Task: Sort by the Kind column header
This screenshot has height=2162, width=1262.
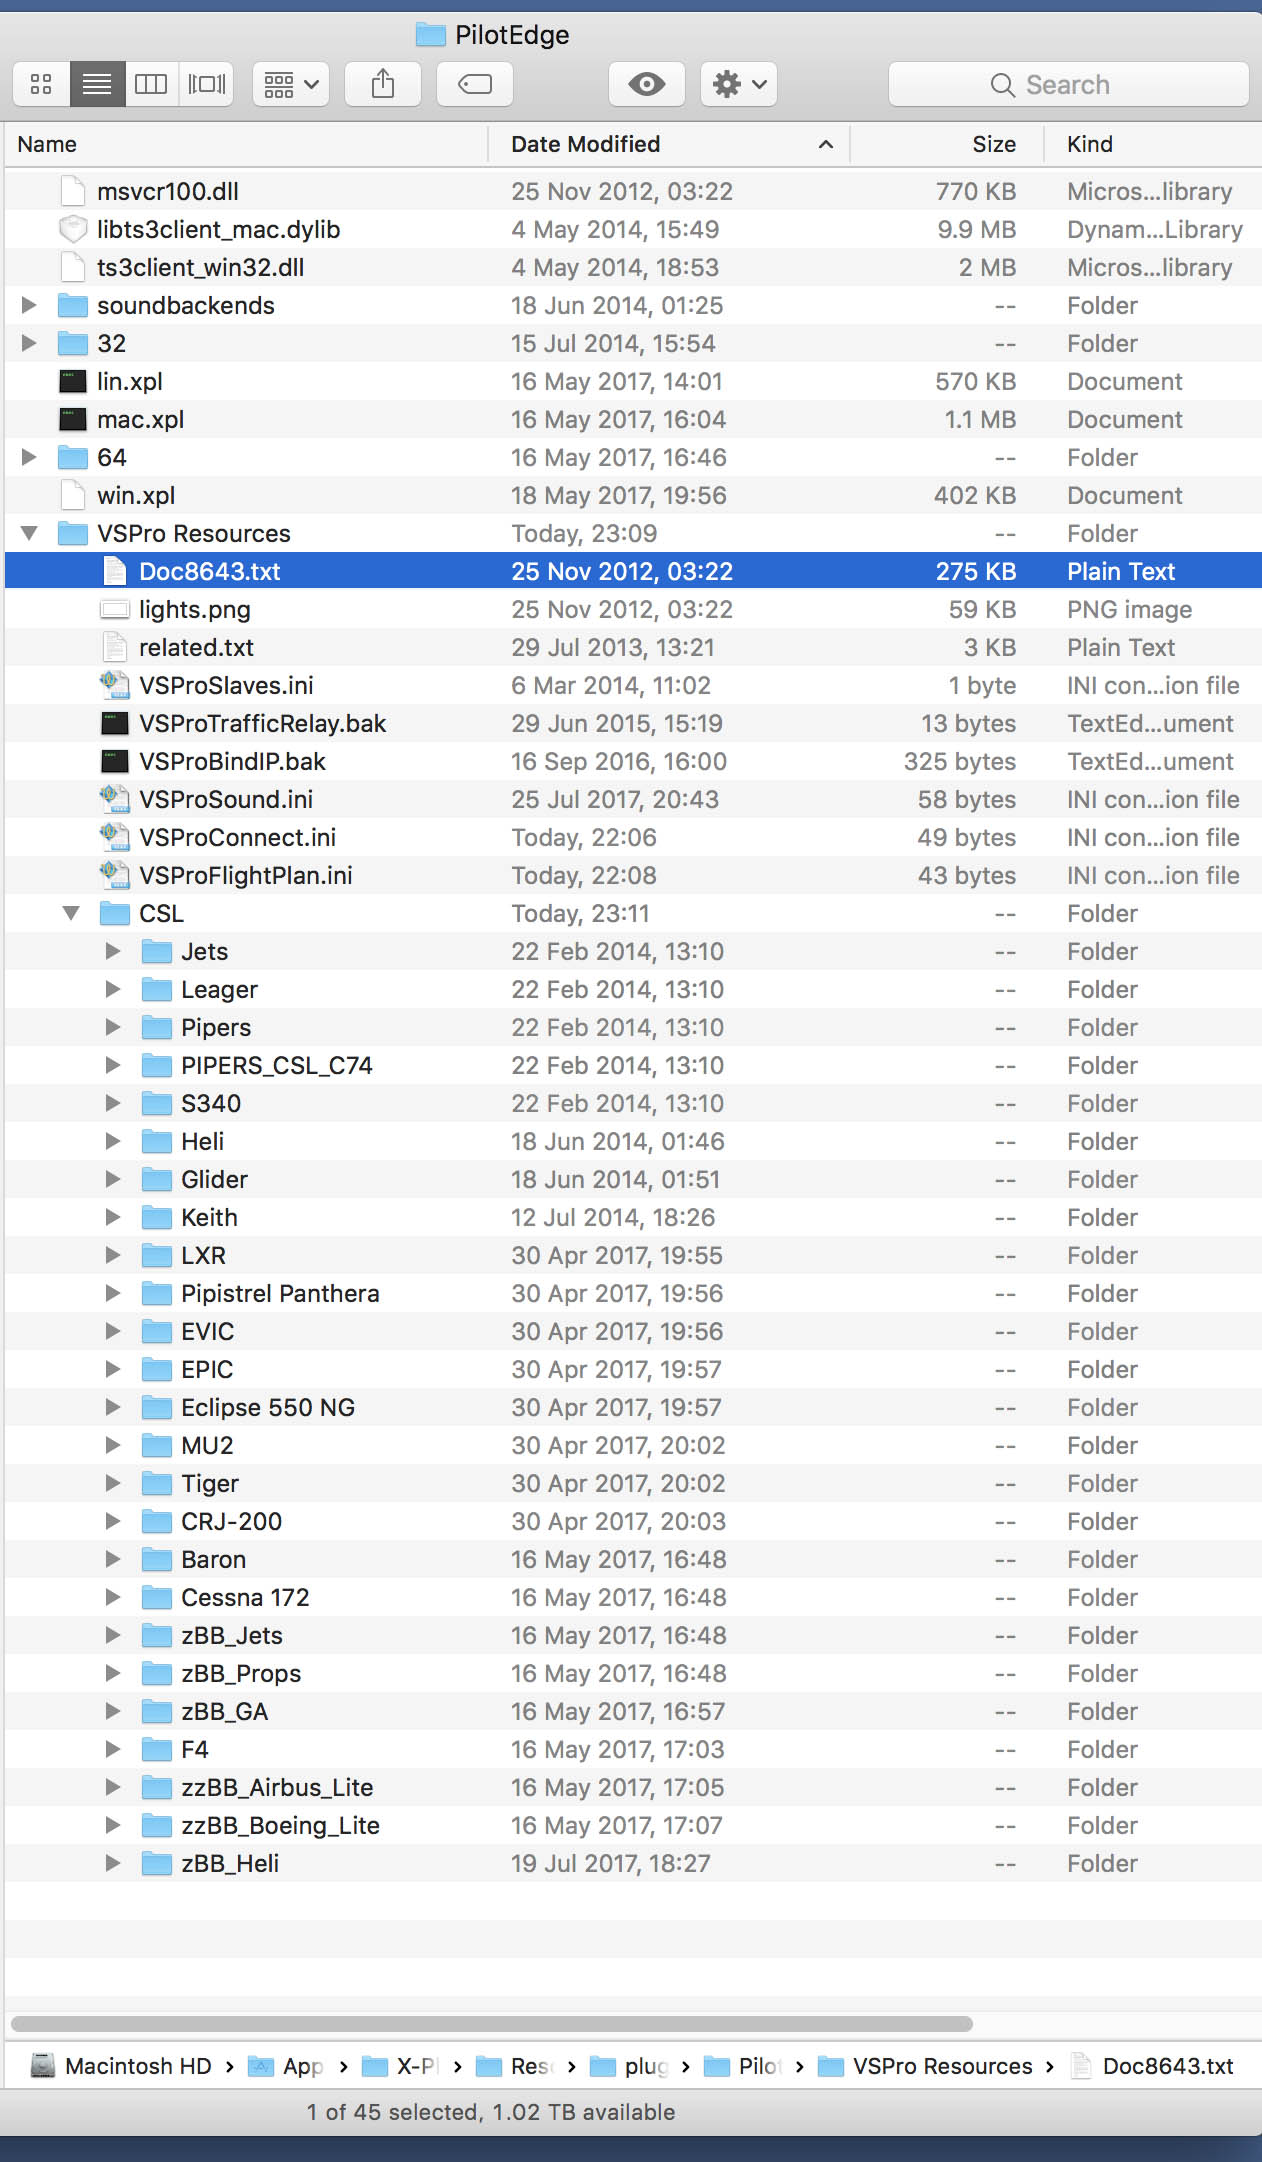Action: pos(1153,144)
